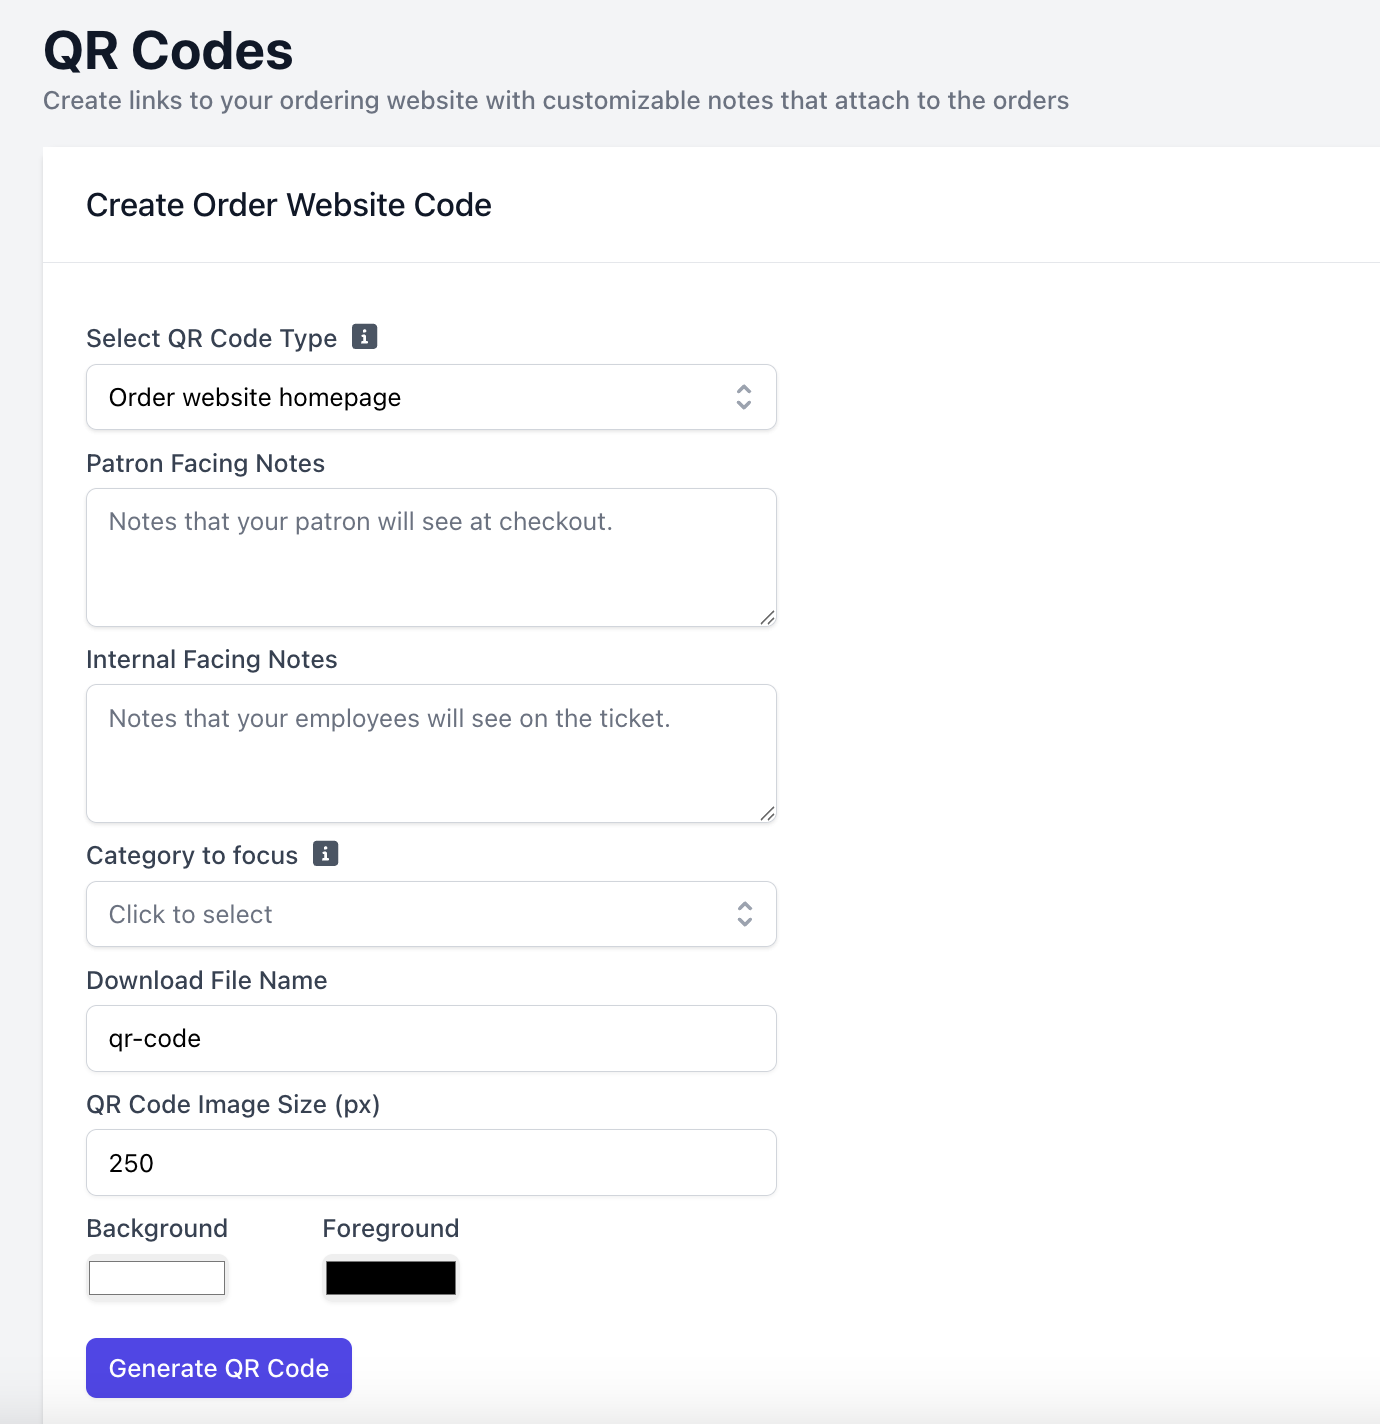
Task: Click the resize grip on the internal notes box
Action: point(767,813)
